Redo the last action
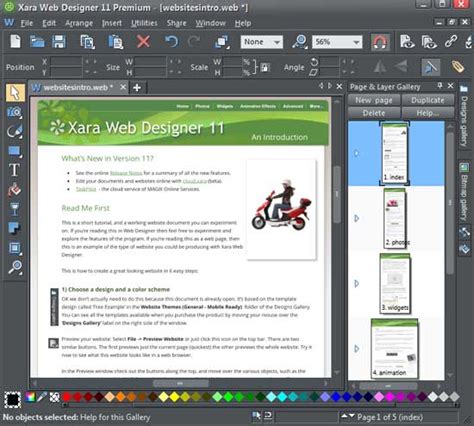Screen dimensions: 474x426 194,42
